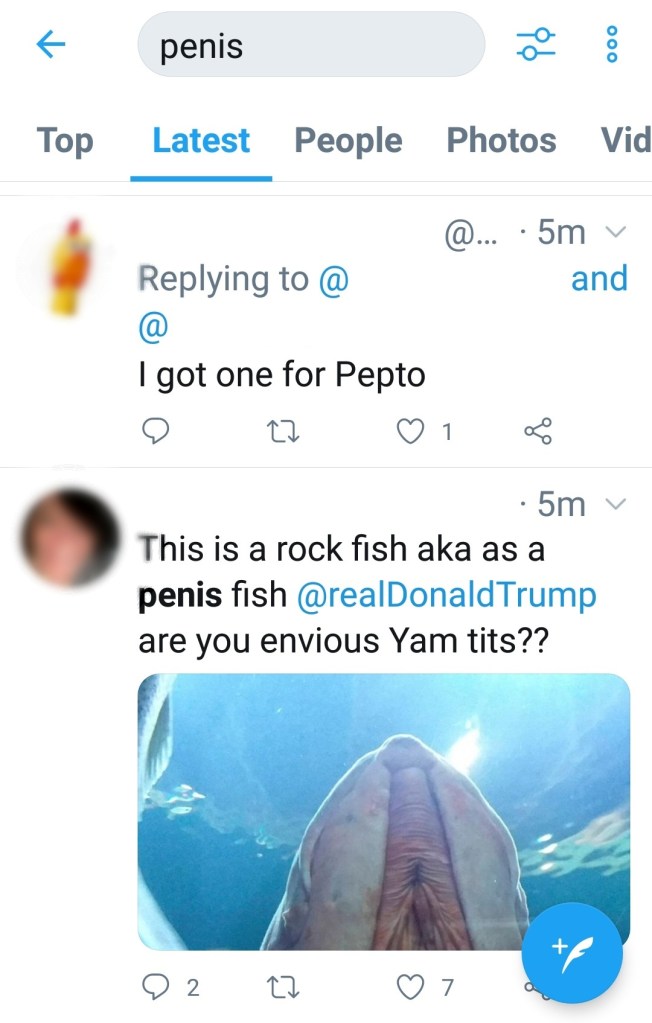
Task: Share the rock fish tweet
Action: [538, 986]
